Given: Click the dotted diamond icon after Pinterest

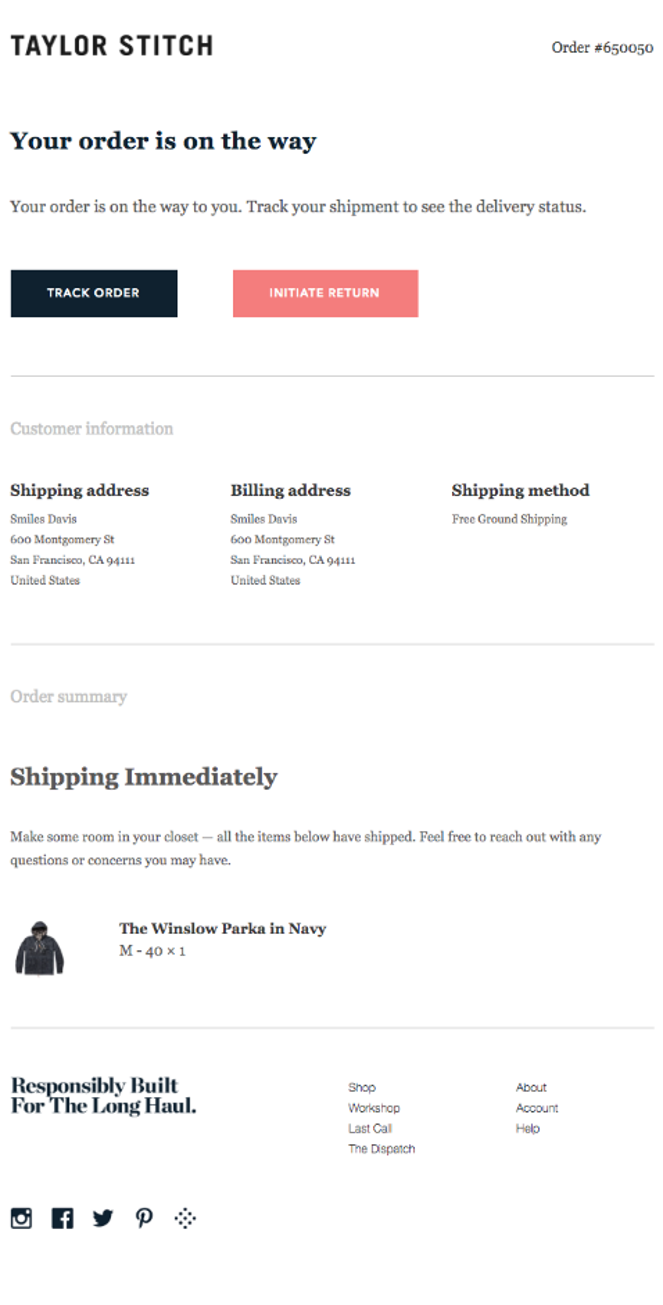Looking at the screenshot, I should [x=185, y=1218].
